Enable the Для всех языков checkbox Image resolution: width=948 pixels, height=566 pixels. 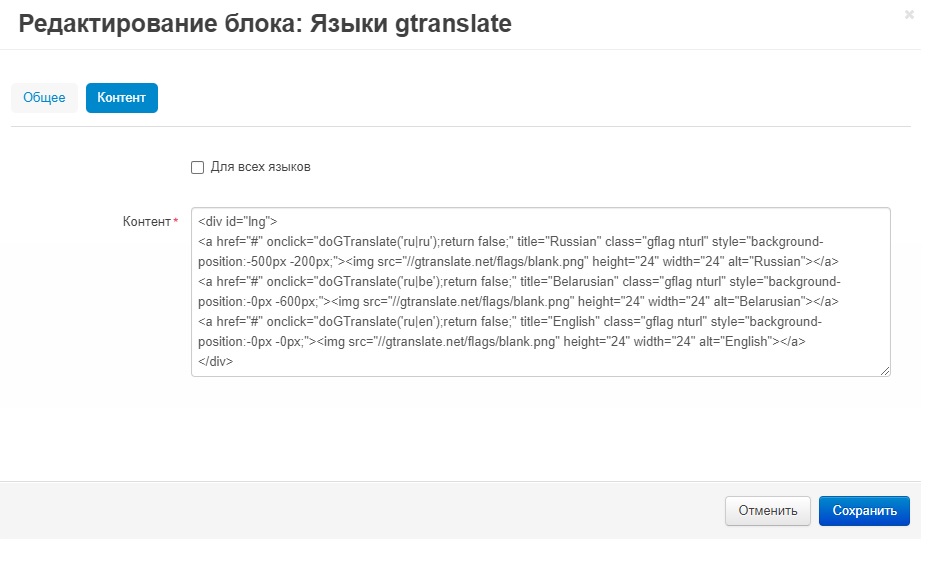point(197,167)
